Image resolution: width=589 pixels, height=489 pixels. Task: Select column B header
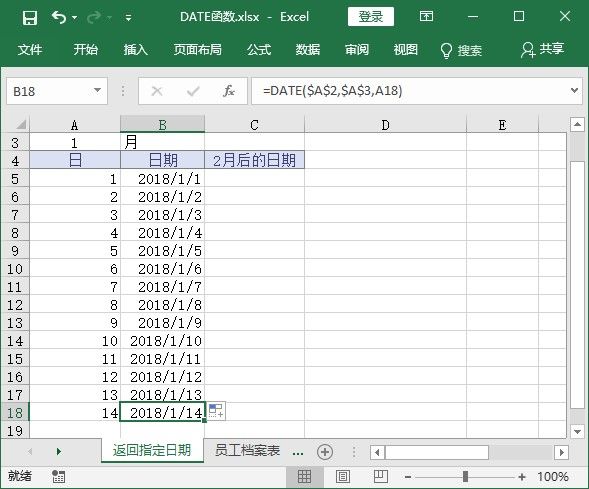162,125
